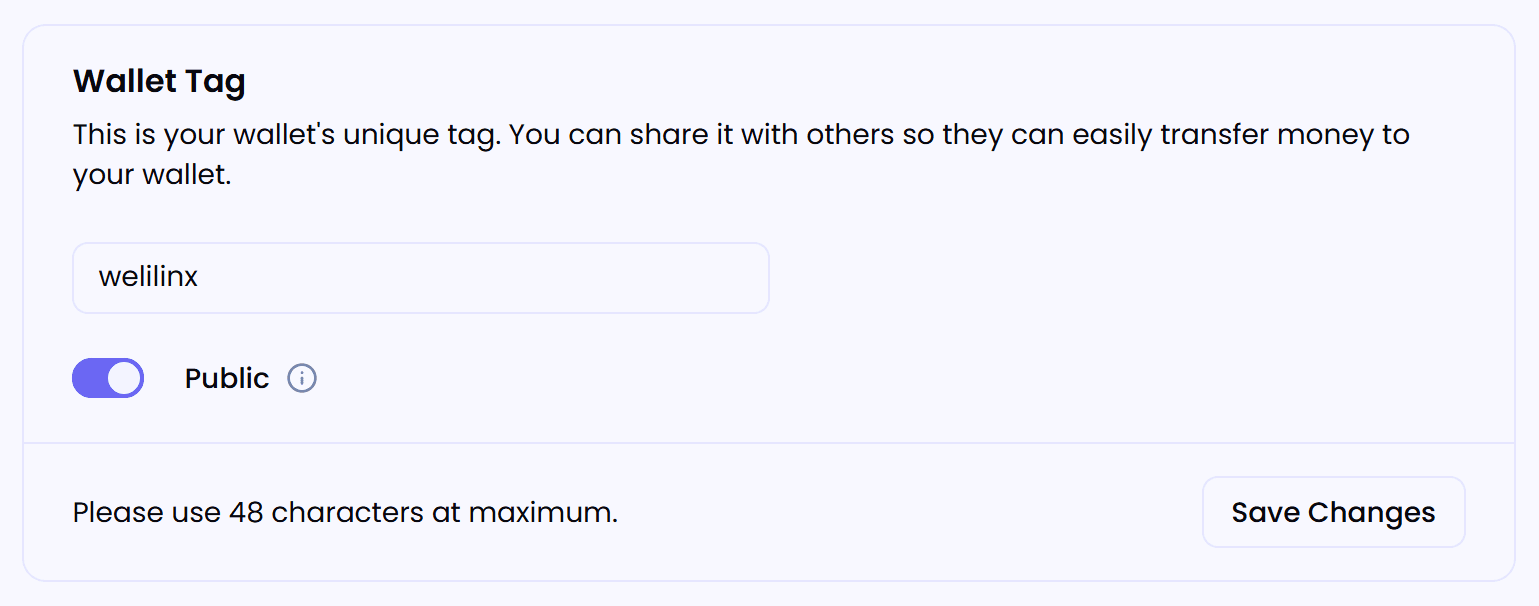Show the Public visibility tooltip icon
The image size is (1539, 606).
click(x=302, y=379)
